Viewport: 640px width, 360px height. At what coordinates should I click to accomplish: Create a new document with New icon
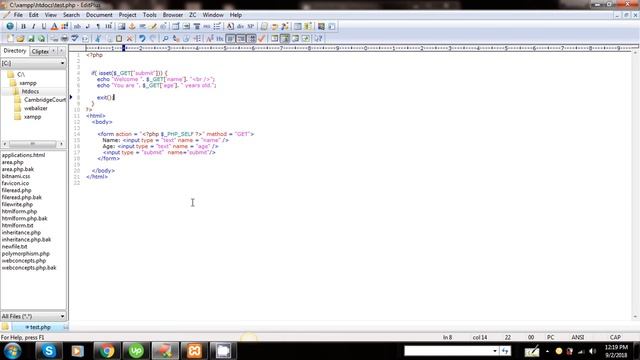coord(10,38)
